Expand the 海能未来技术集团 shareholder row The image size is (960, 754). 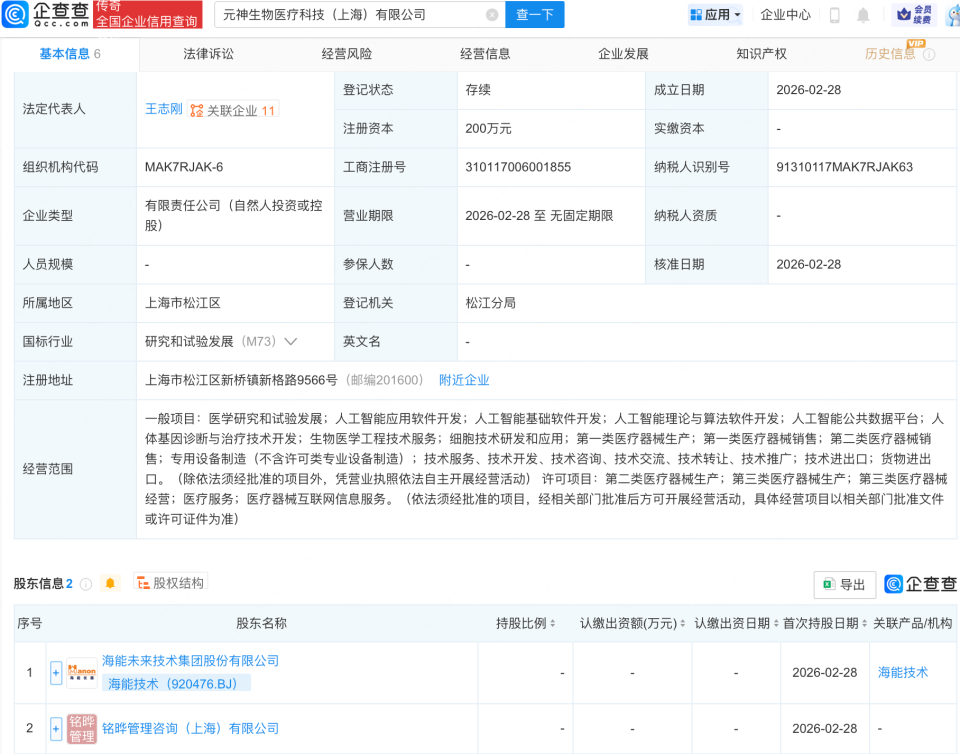coord(56,672)
